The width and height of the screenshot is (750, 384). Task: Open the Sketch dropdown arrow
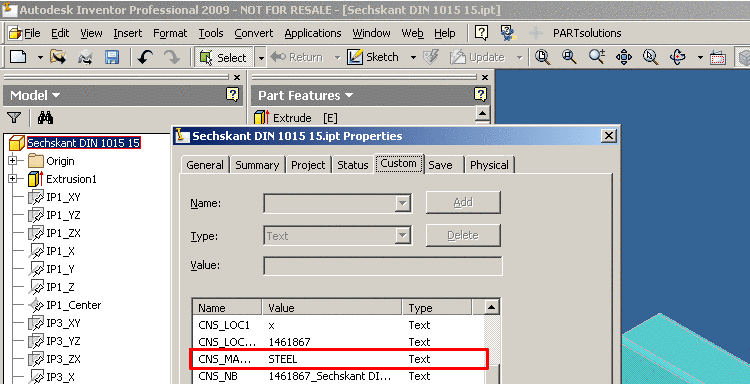point(413,58)
